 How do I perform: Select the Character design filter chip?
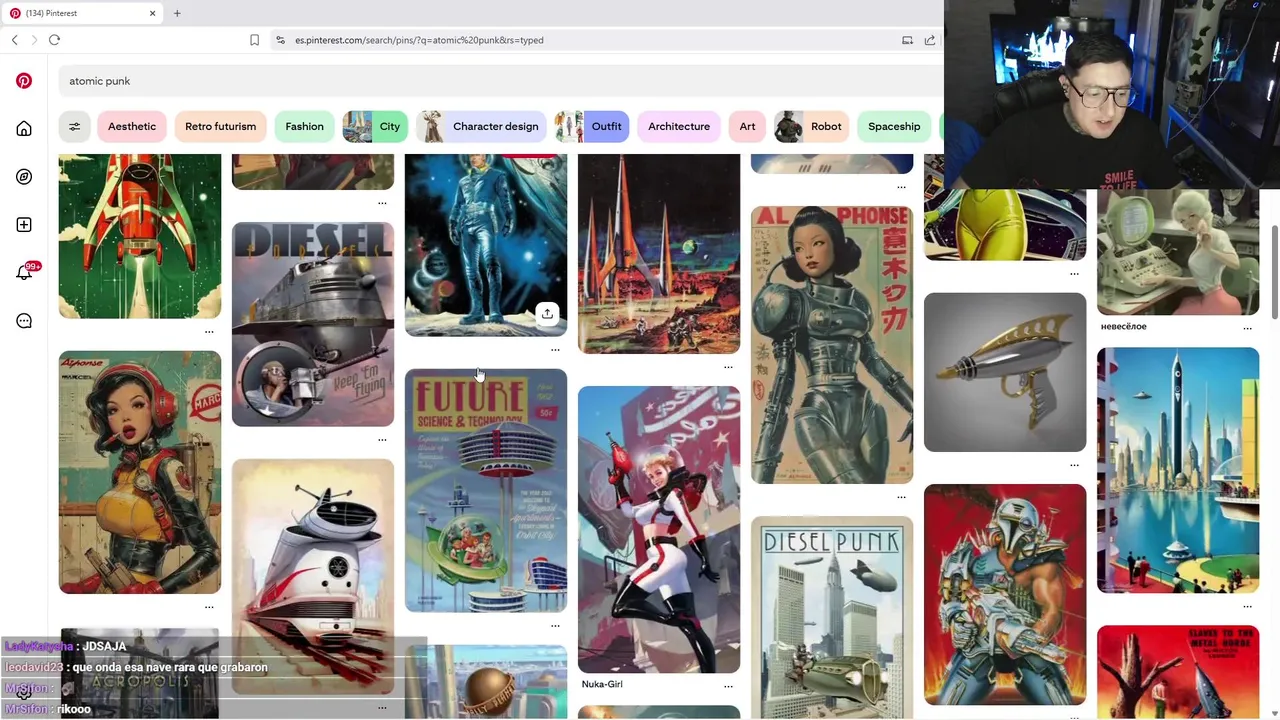click(x=482, y=126)
